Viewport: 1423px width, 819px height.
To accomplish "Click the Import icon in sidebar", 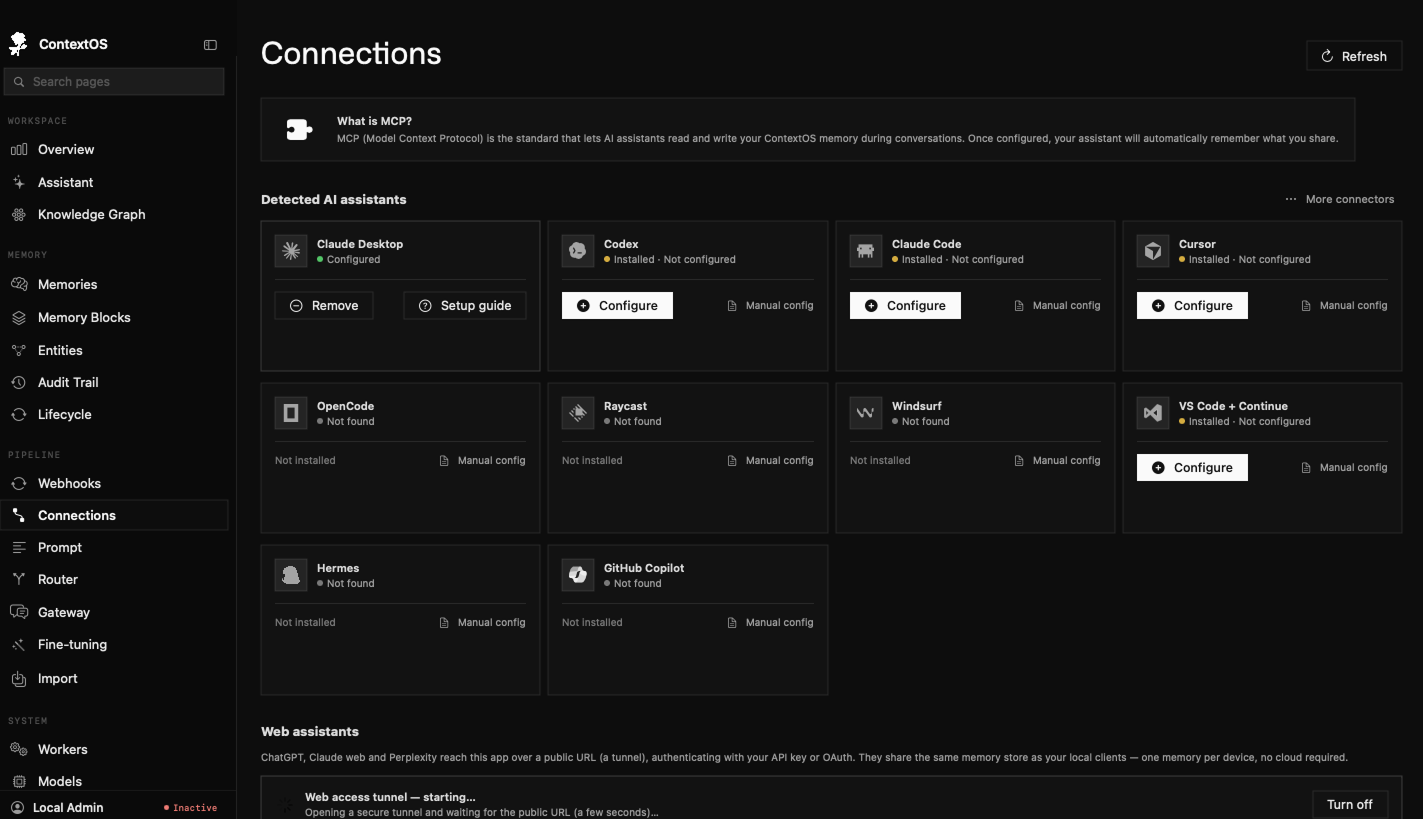I will pos(19,678).
